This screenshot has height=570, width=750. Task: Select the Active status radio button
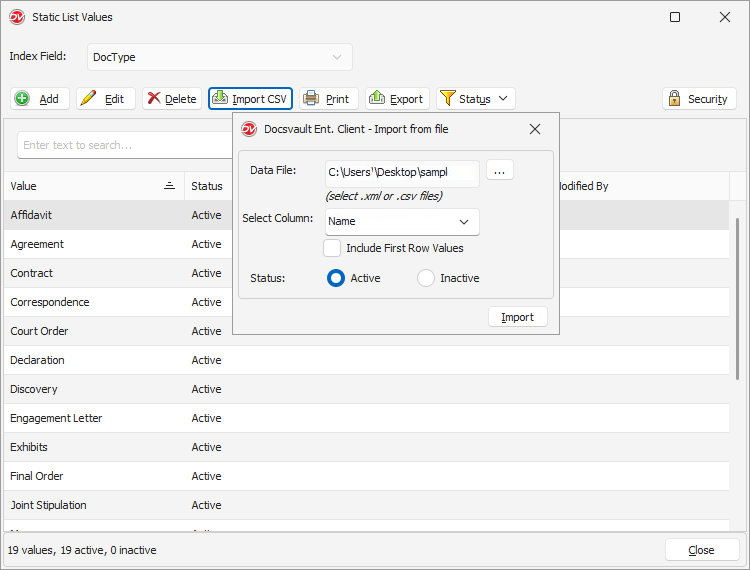coord(336,278)
